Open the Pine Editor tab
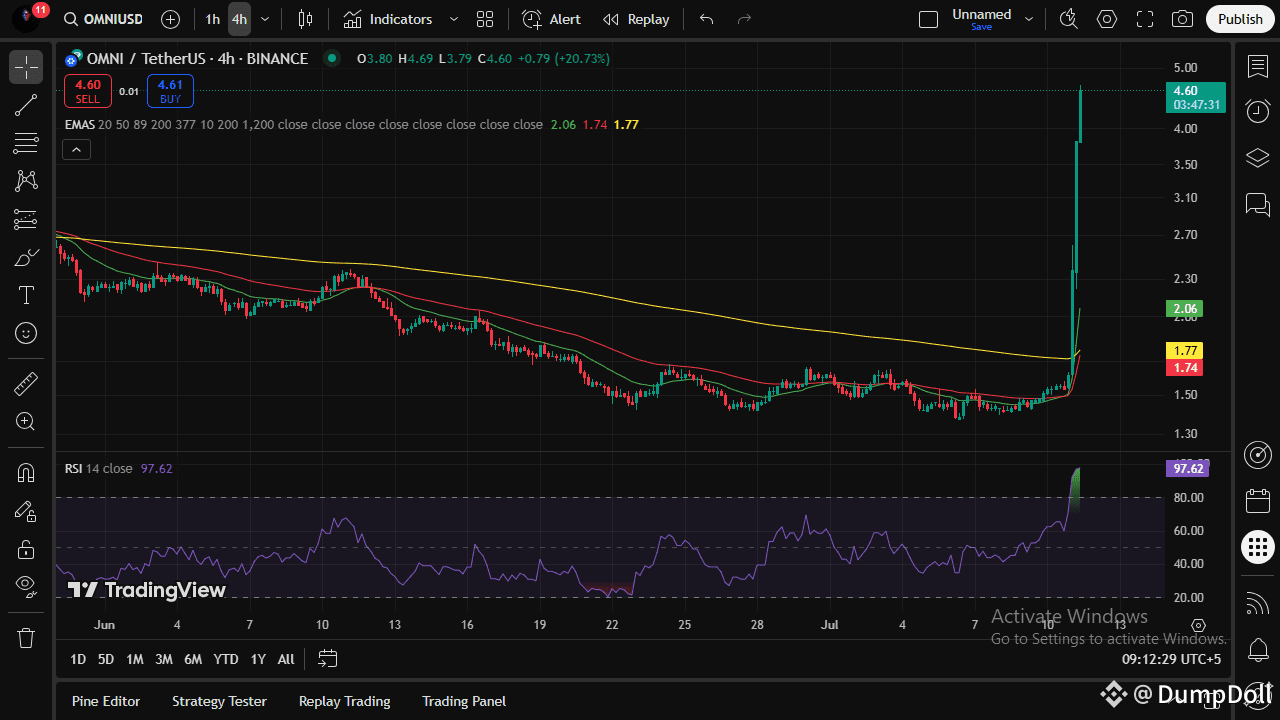The width and height of the screenshot is (1280, 720). click(x=106, y=701)
